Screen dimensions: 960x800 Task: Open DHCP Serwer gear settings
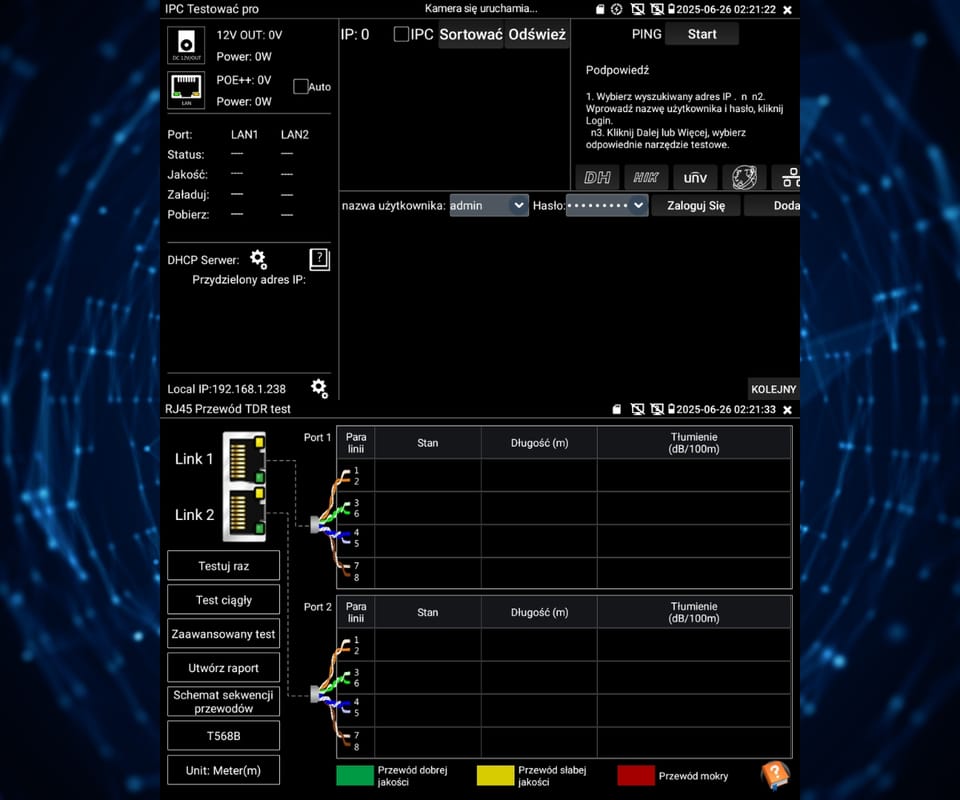258,260
